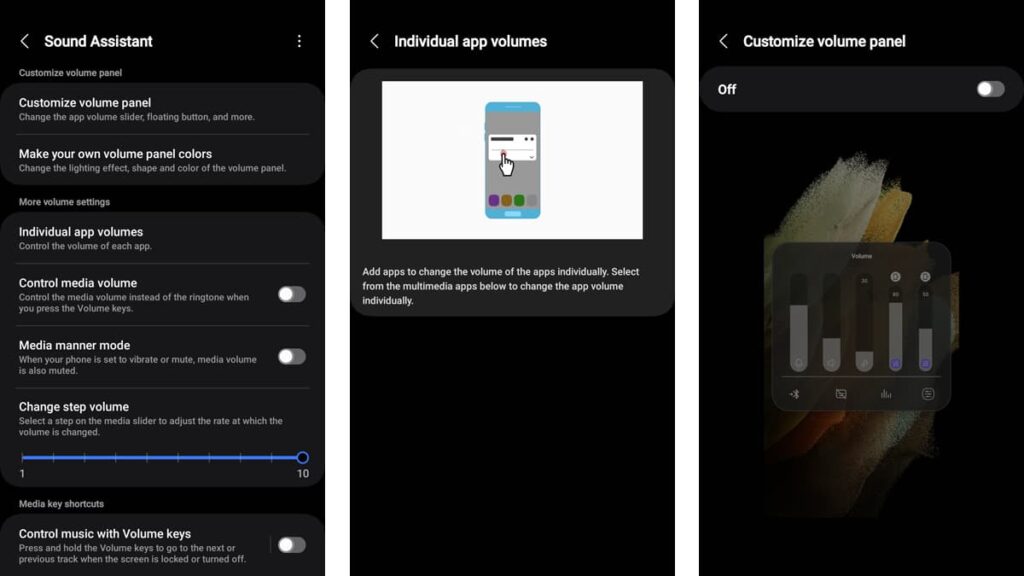Tap the first volume bar in panel preview
Viewport: 1024px width, 576px height.
tap(798, 321)
